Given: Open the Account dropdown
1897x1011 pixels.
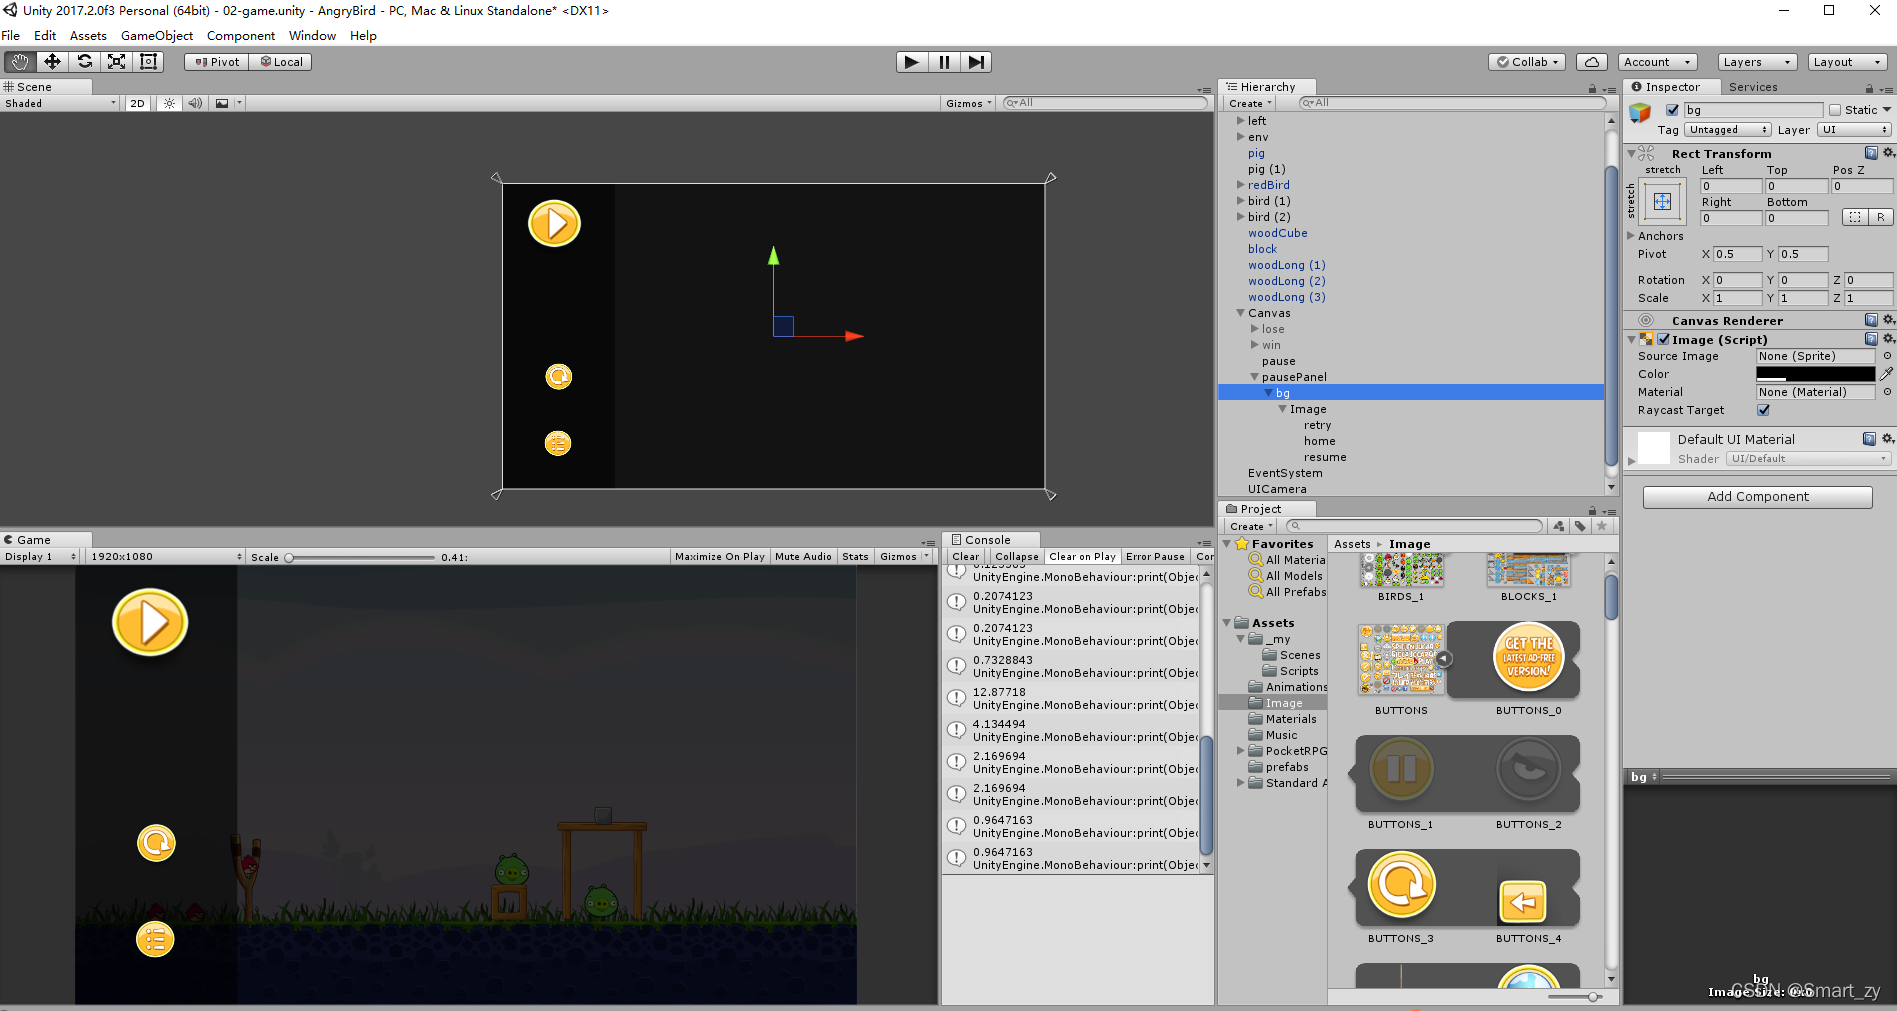Looking at the screenshot, I should 1658,62.
